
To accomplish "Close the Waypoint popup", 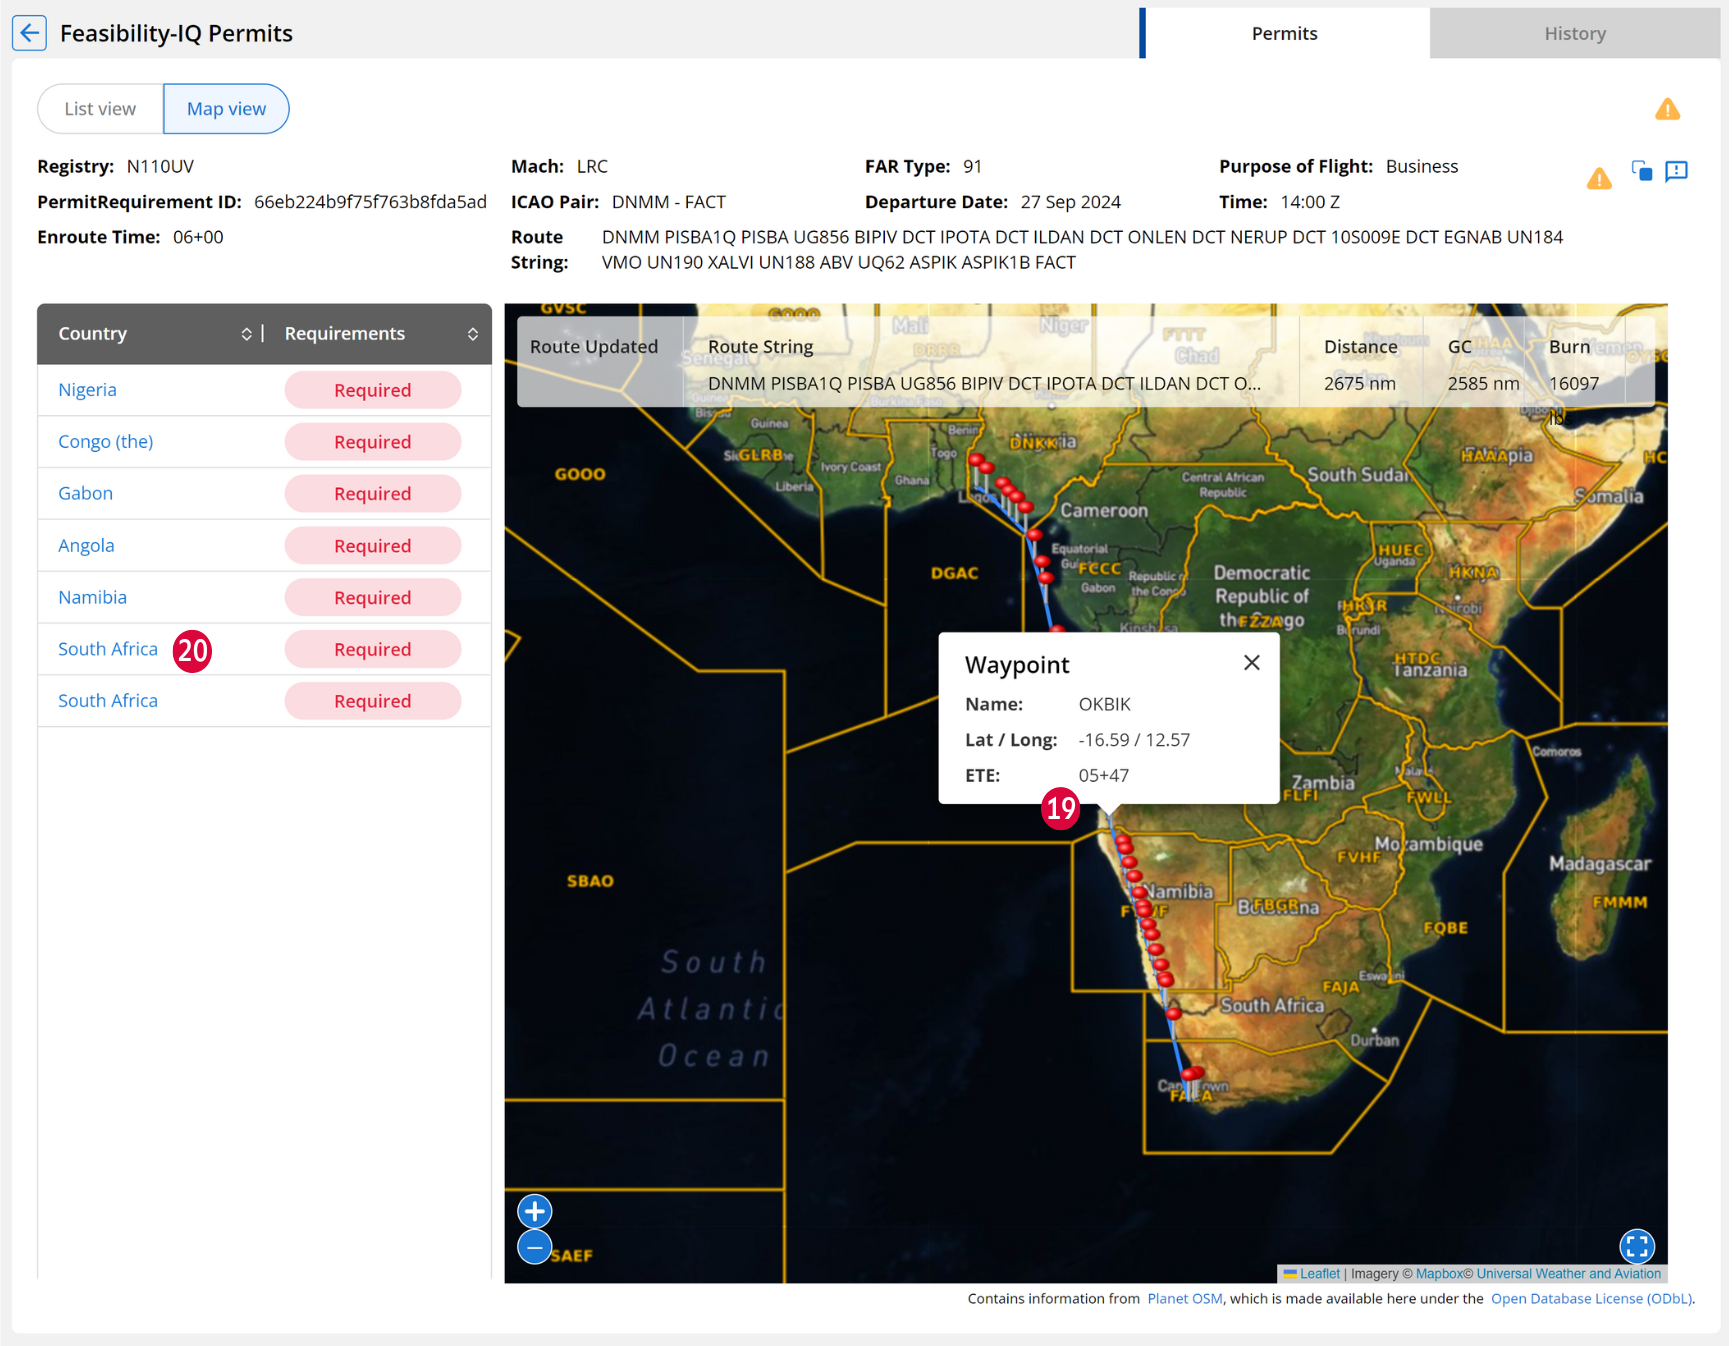I will 1251,663.
